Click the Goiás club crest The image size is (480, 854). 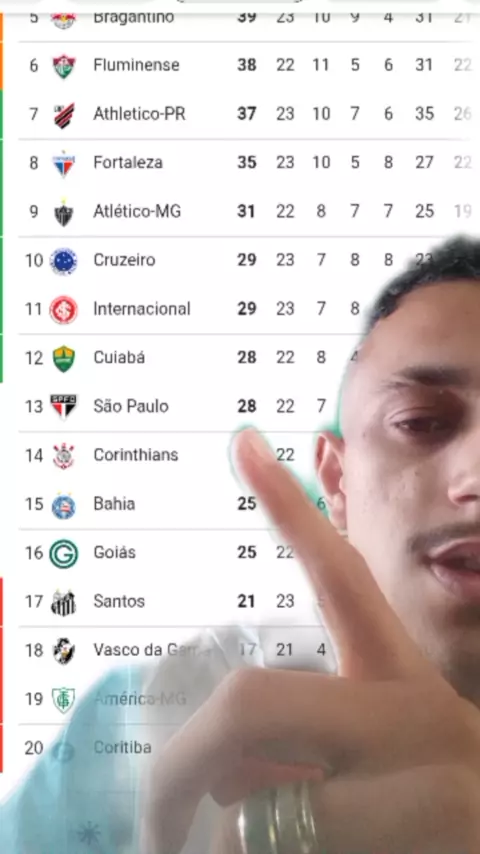point(64,553)
